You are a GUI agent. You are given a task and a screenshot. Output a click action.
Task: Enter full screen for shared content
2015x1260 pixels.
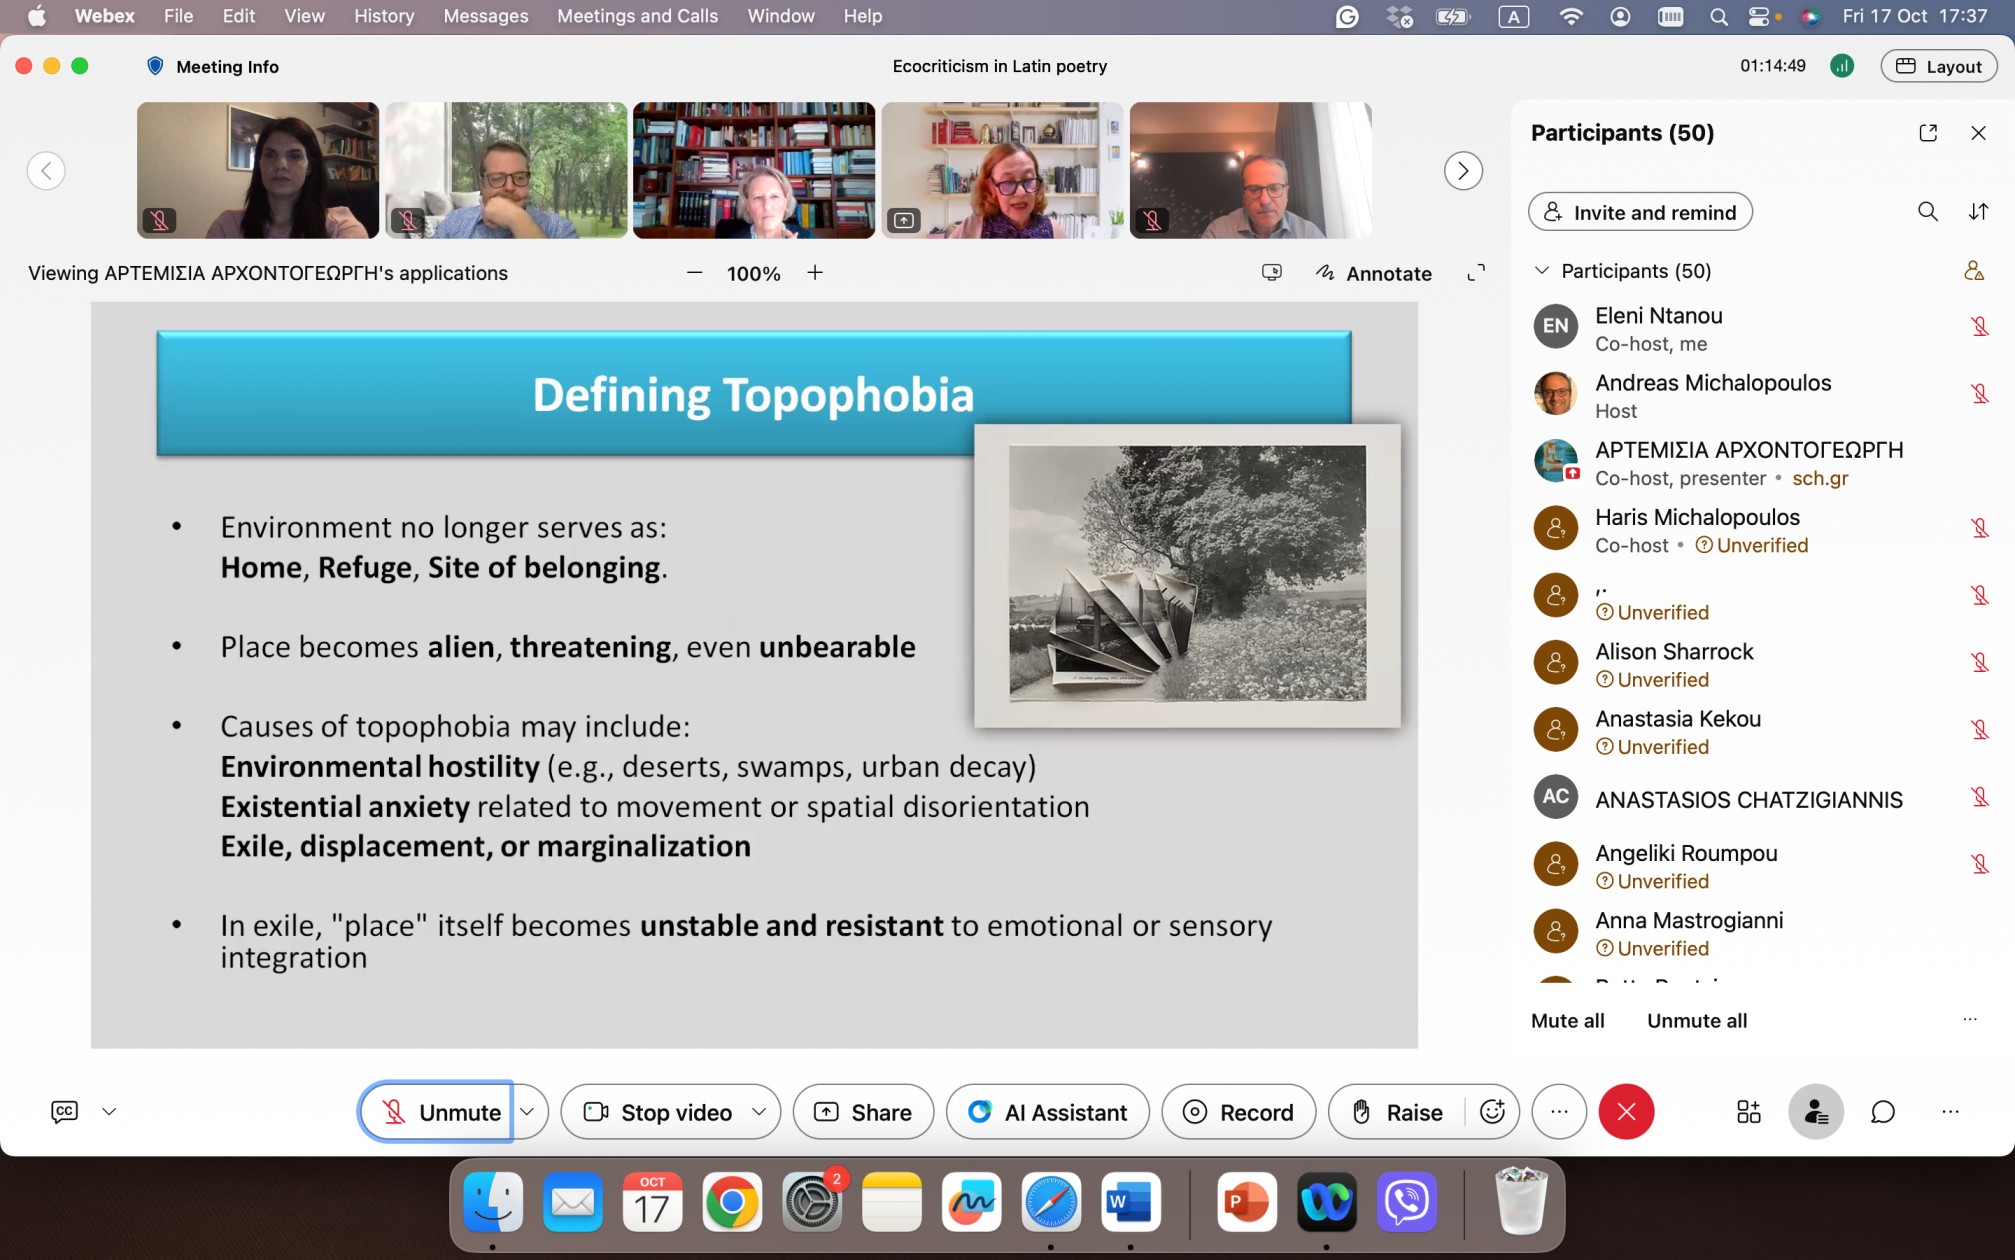point(1476,273)
